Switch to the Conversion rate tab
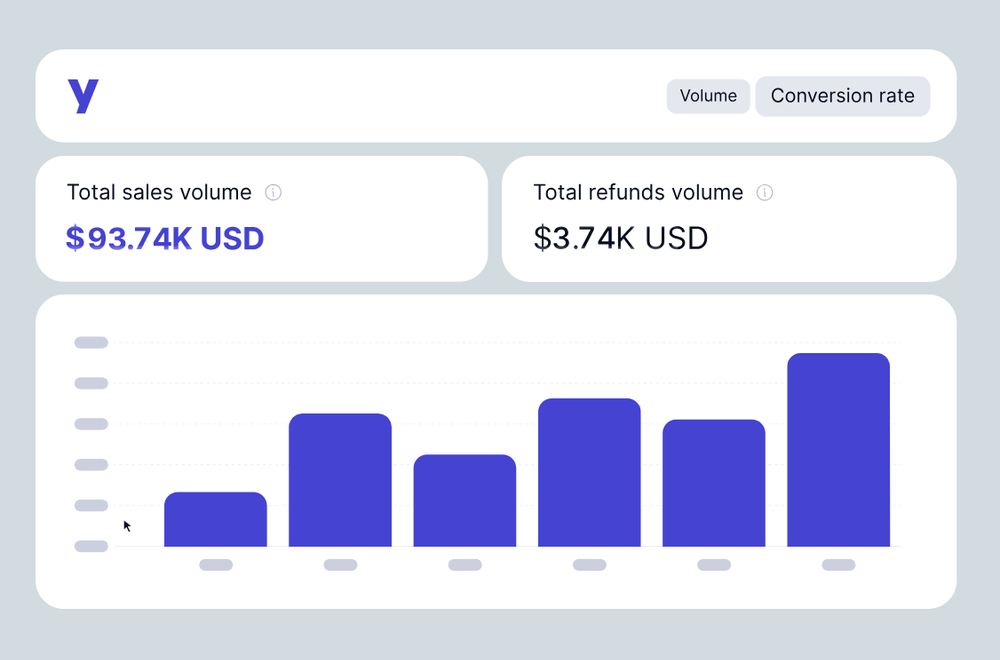 pos(842,96)
